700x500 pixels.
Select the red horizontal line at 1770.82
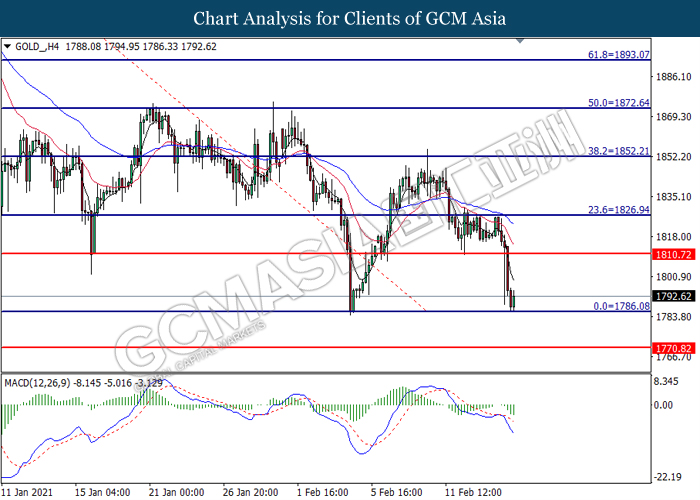[326, 347]
